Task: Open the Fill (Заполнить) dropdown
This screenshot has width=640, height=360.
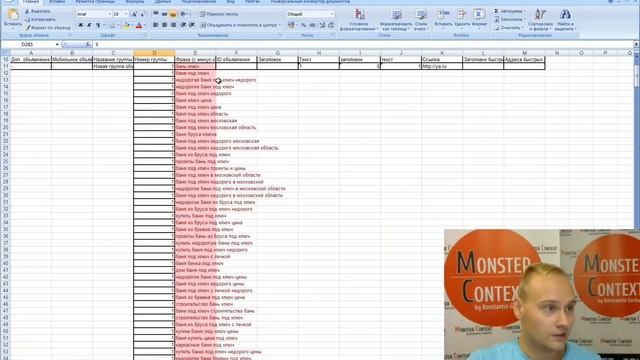Action: [x=509, y=20]
